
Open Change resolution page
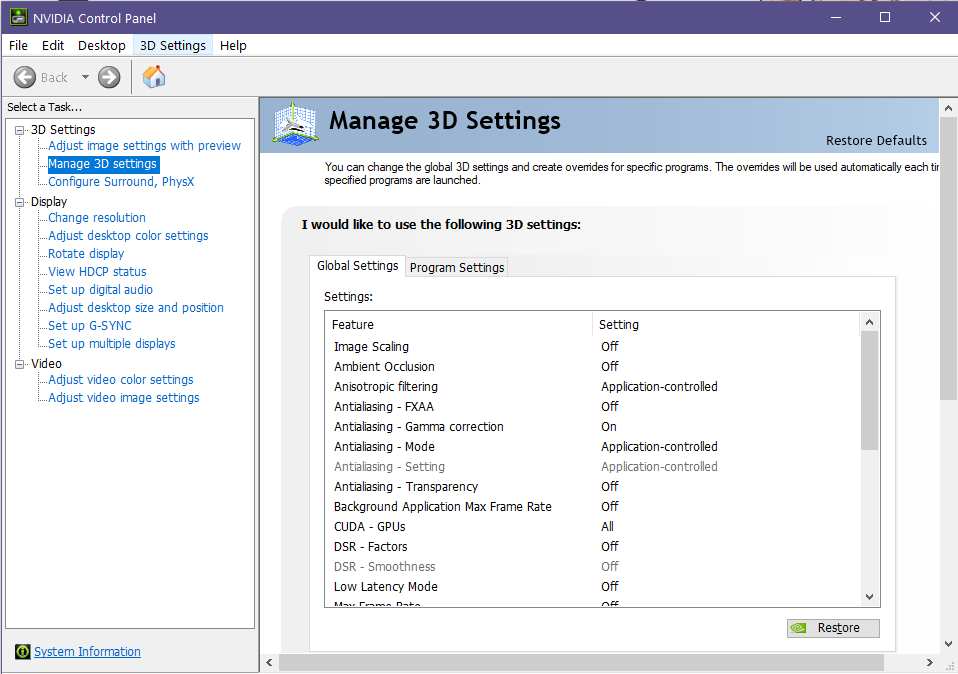97,218
